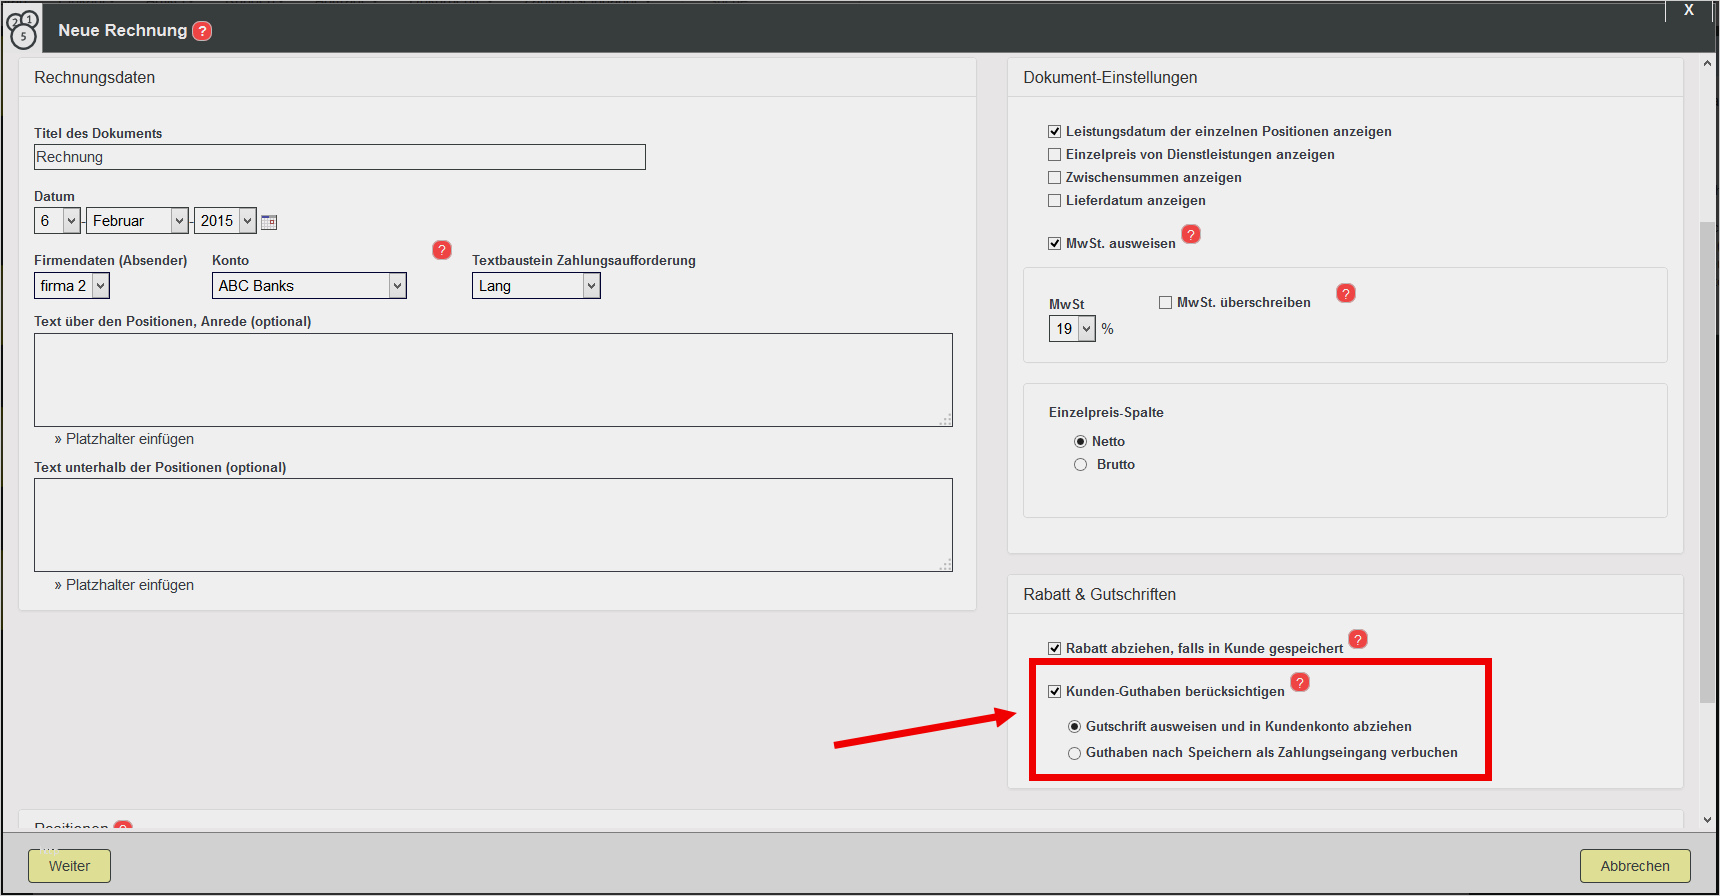This screenshot has width=1720, height=896.
Task: Check the Lieferdatum anzeigen option
Action: [x=1054, y=201]
